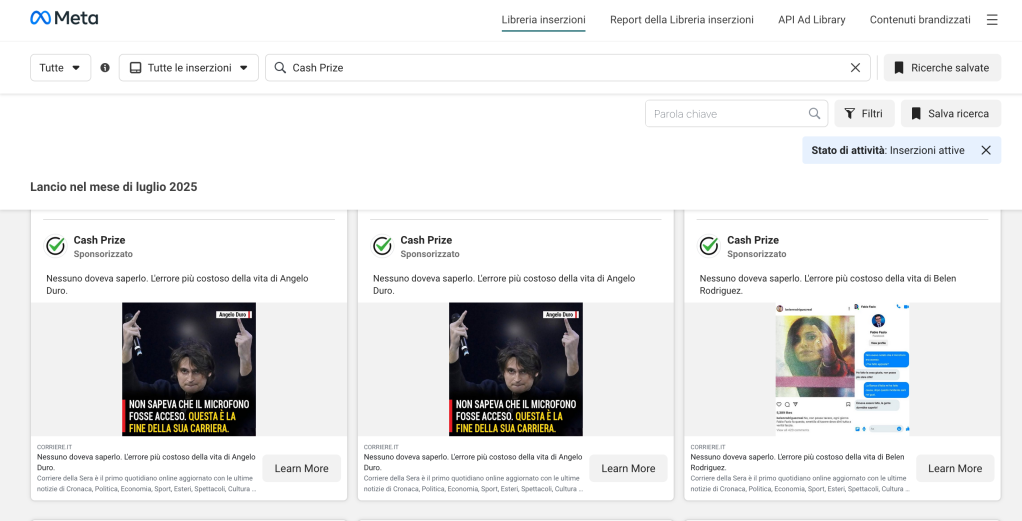Image resolution: width=1022 pixels, height=521 pixels.
Task: Click first Cash Prize checkmark avatar
Action: tap(56, 246)
